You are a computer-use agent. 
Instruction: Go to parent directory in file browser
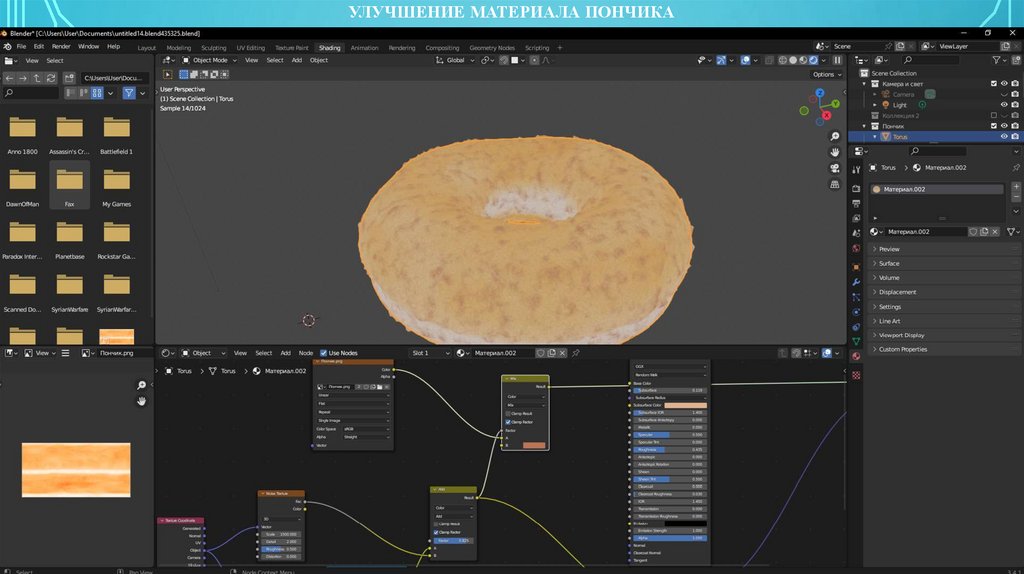(x=37, y=78)
